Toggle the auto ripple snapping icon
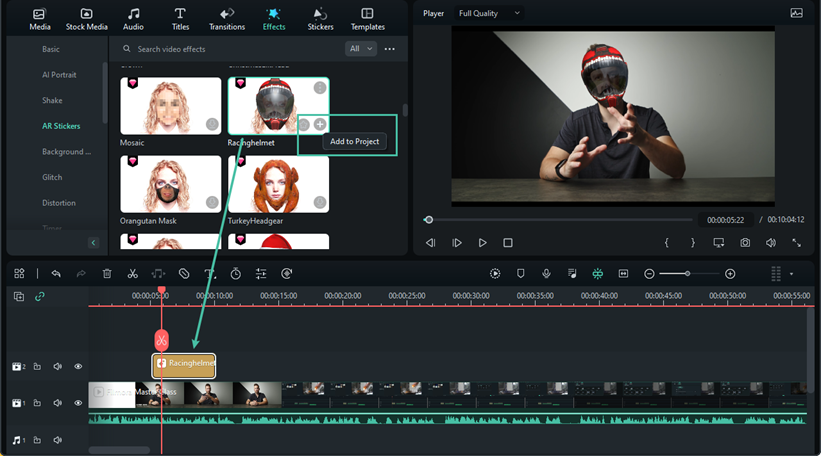The height and width of the screenshot is (456, 821). (x=597, y=273)
